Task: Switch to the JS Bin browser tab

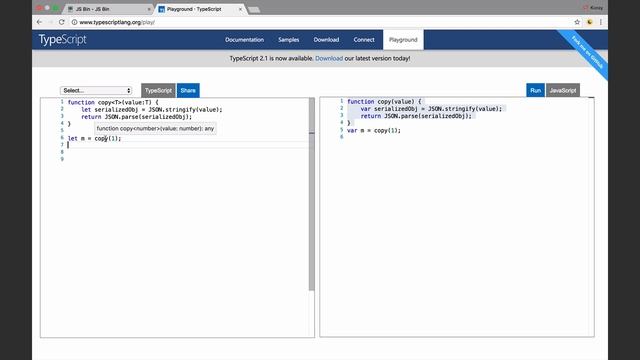Action: pyautogui.click(x=108, y=9)
